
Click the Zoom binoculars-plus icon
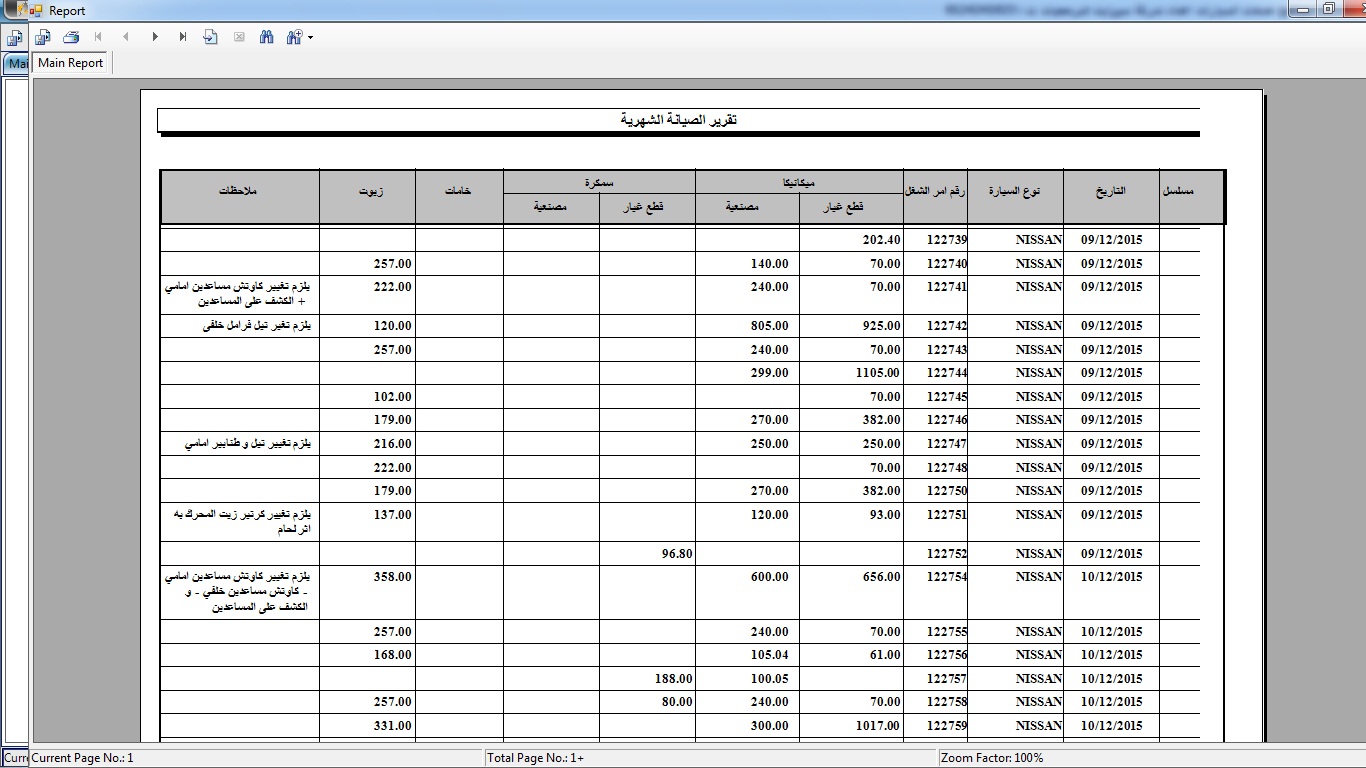click(294, 37)
